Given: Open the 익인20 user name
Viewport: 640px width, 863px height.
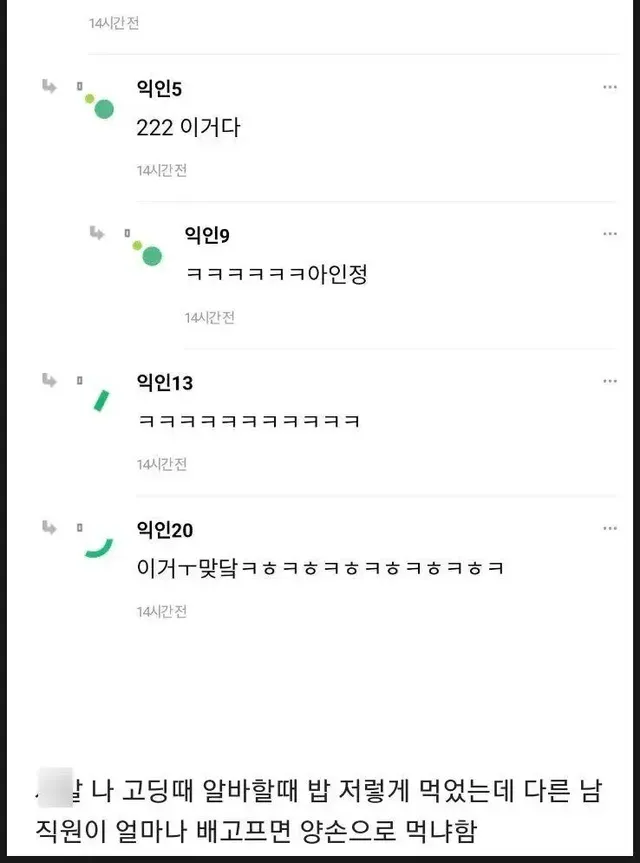Looking at the screenshot, I should (164, 529).
